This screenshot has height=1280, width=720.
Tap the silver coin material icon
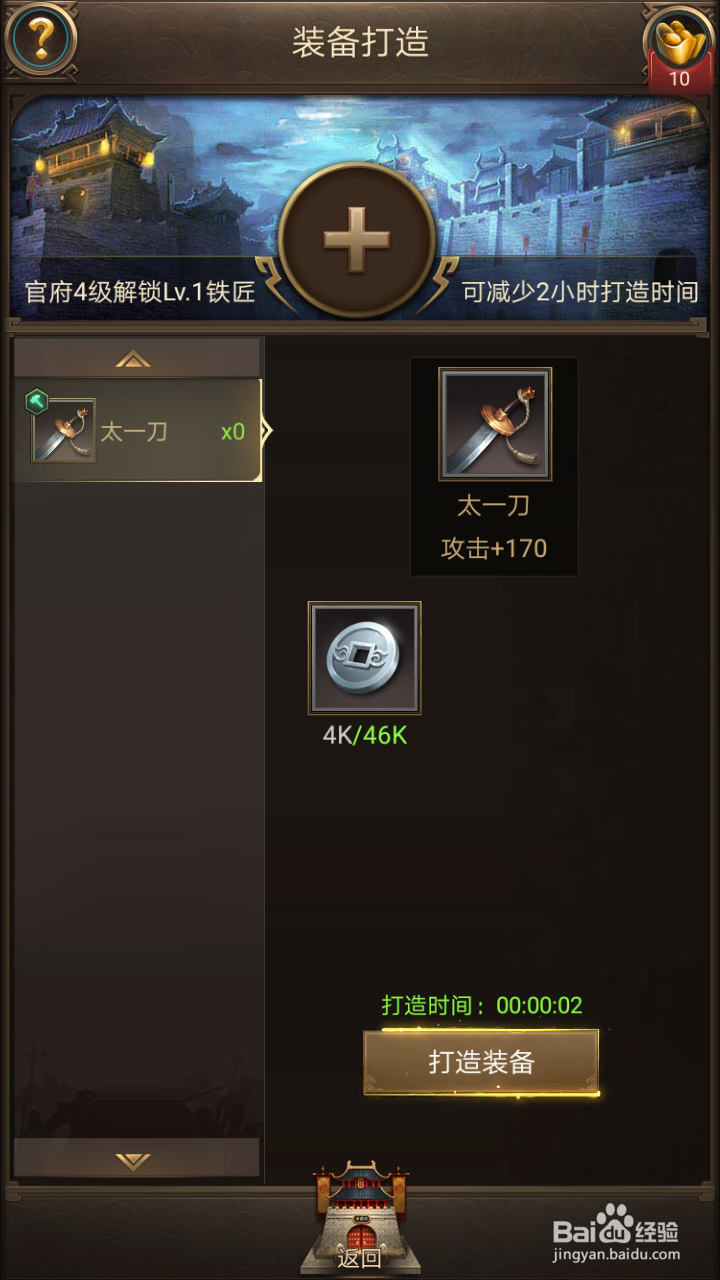pos(364,658)
